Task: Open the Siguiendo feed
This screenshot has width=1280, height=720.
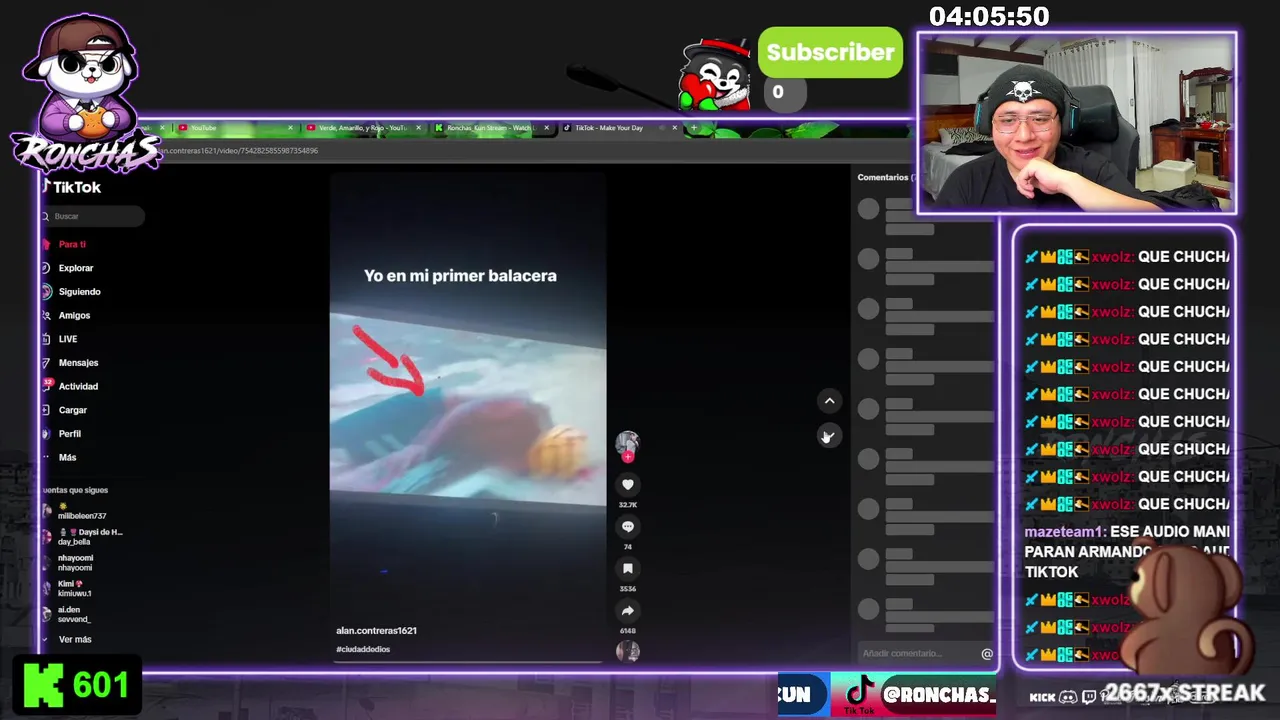Action: click(x=80, y=292)
